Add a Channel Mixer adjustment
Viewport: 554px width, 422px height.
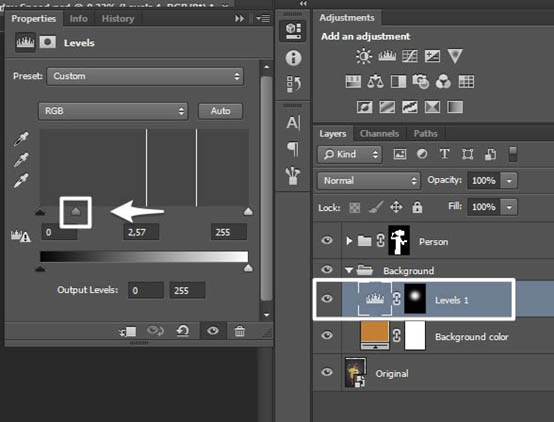click(x=443, y=82)
